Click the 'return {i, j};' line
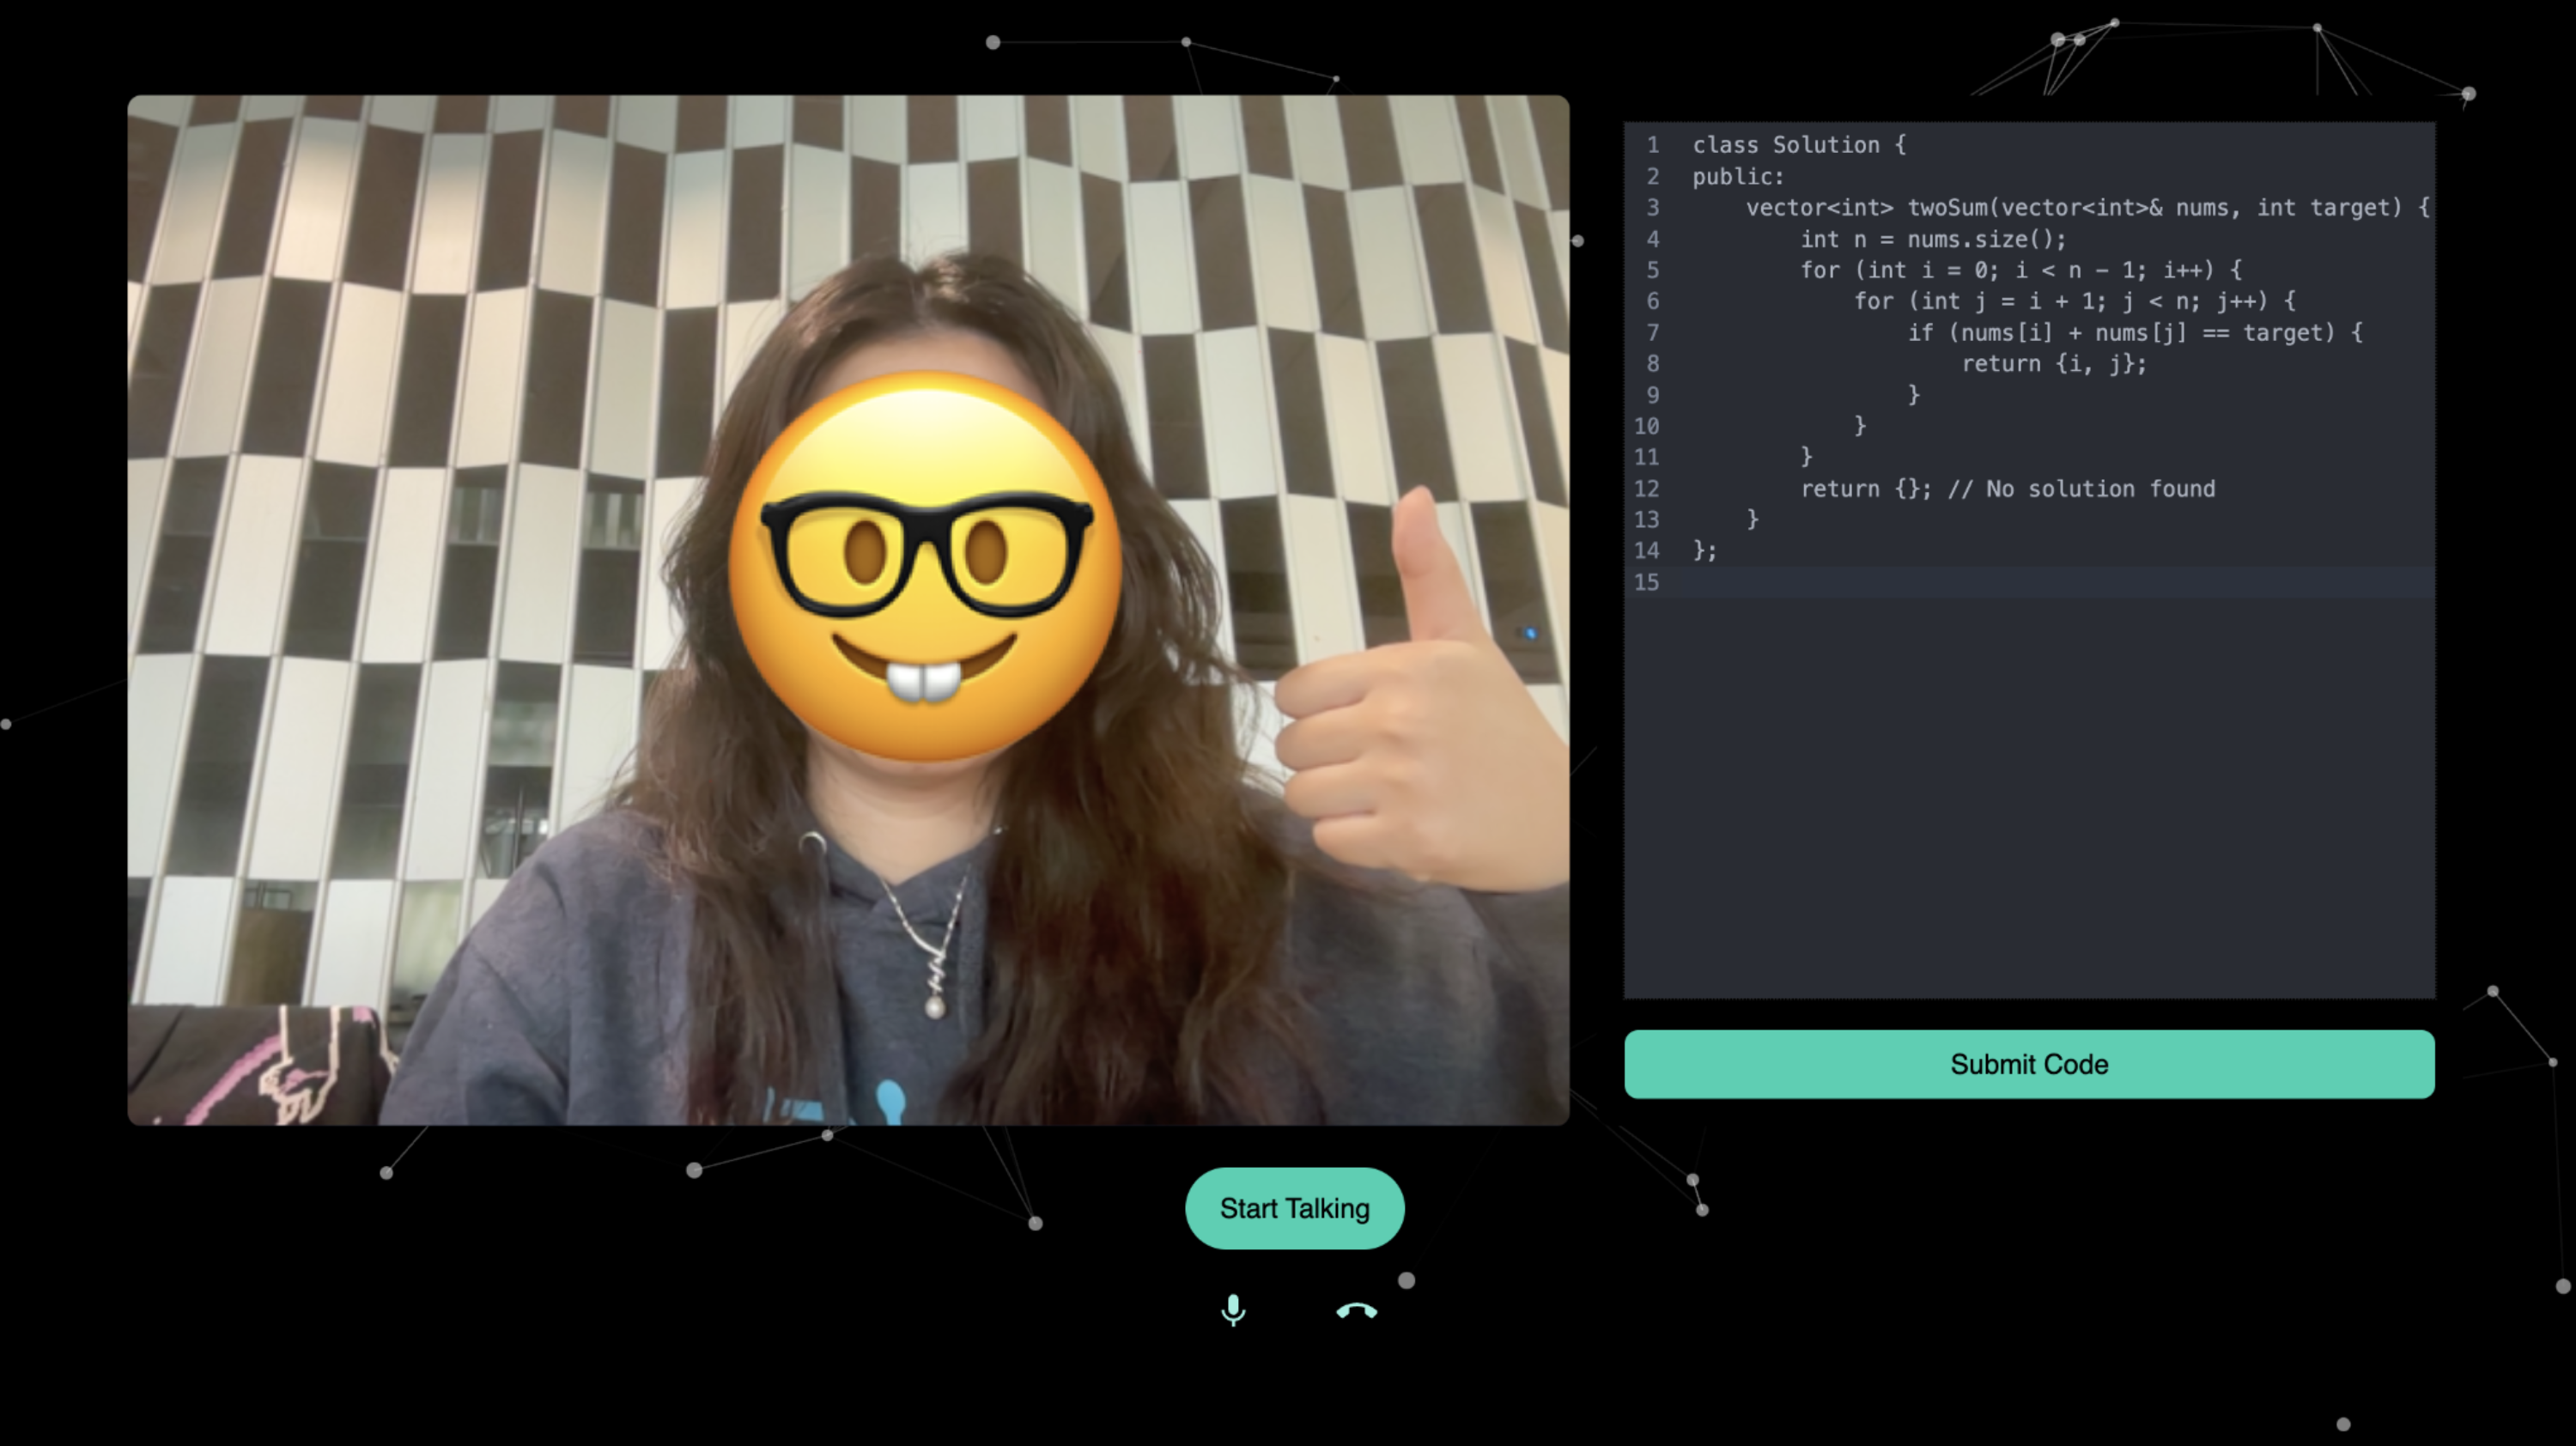Image resolution: width=2576 pixels, height=1446 pixels. (2053, 363)
